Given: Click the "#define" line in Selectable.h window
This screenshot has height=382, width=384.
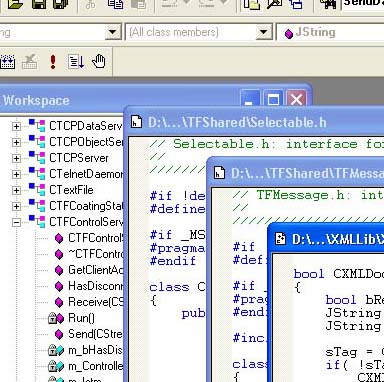Looking at the screenshot, I should (x=177, y=209).
